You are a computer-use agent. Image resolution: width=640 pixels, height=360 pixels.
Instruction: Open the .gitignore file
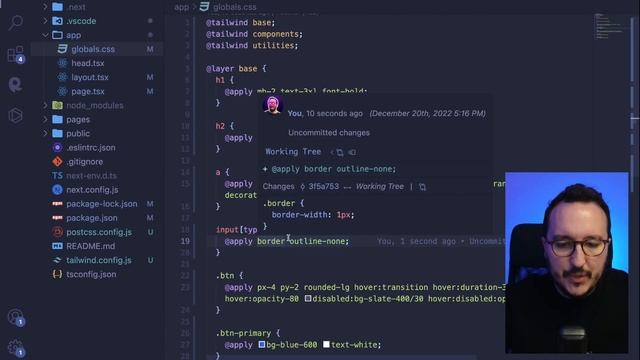point(84,162)
